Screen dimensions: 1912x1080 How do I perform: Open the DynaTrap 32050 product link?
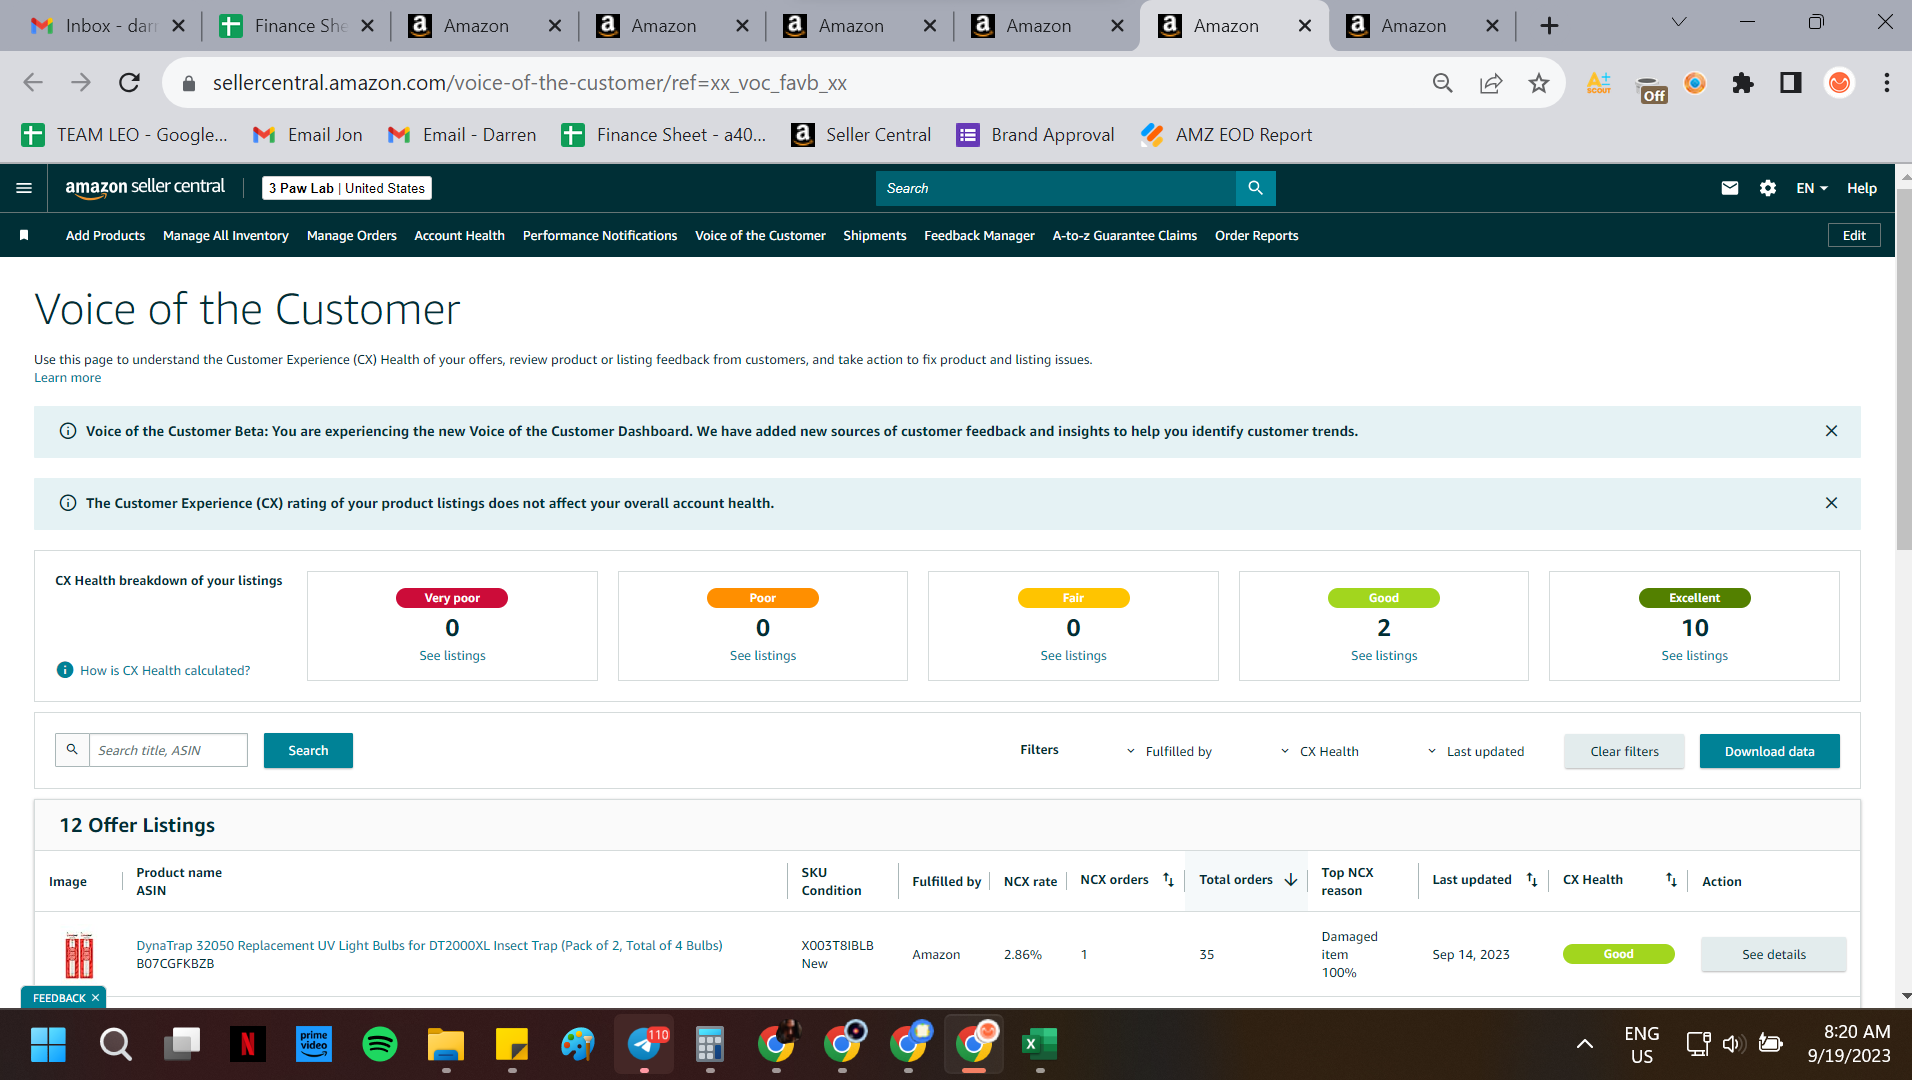[429, 946]
